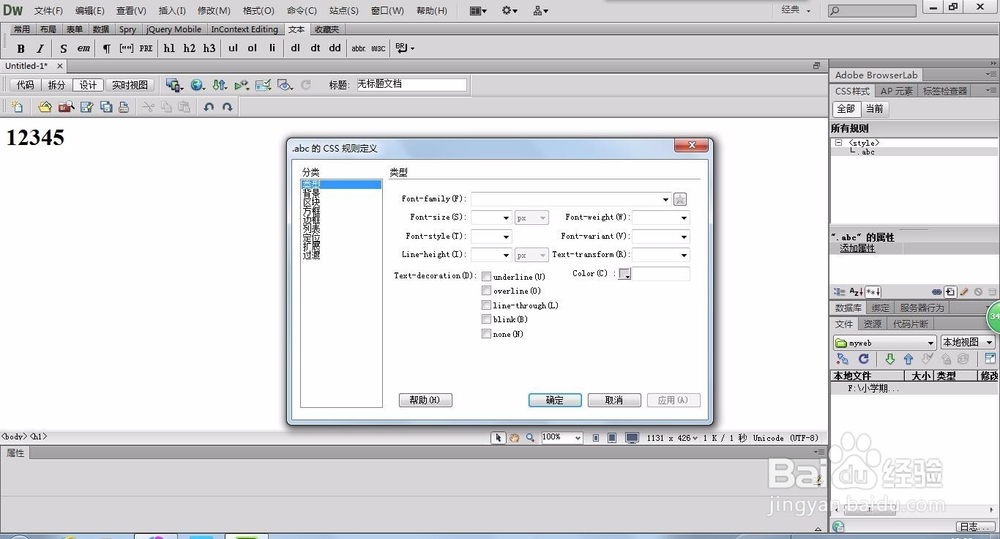The image size is (1000, 539).
Task: Click the Color value text field
Action: pyautogui.click(x=661, y=274)
